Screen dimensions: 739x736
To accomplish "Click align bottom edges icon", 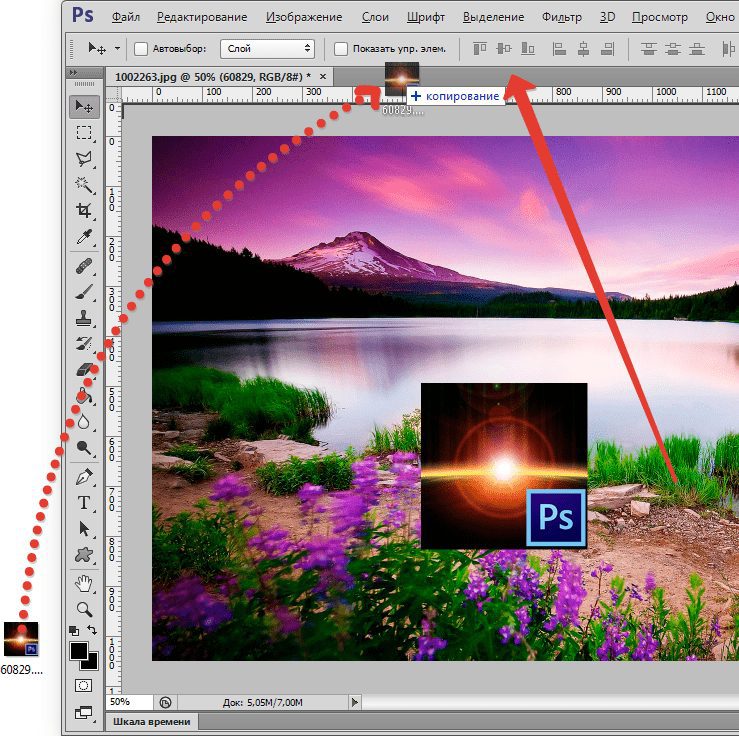I will [x=528, y=49].
